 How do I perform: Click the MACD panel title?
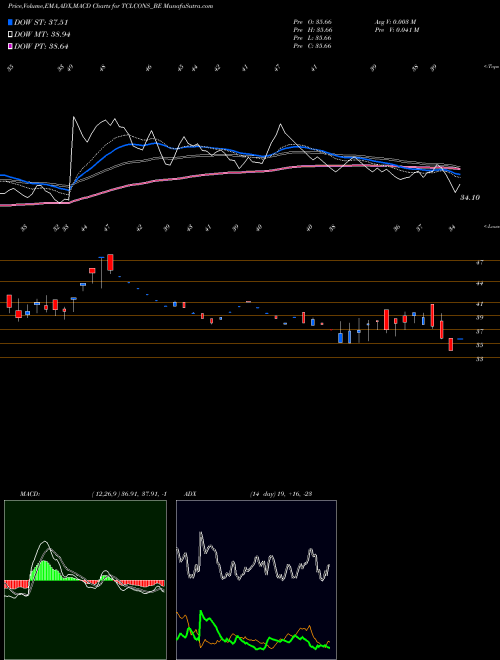click(x=29, y=494)
